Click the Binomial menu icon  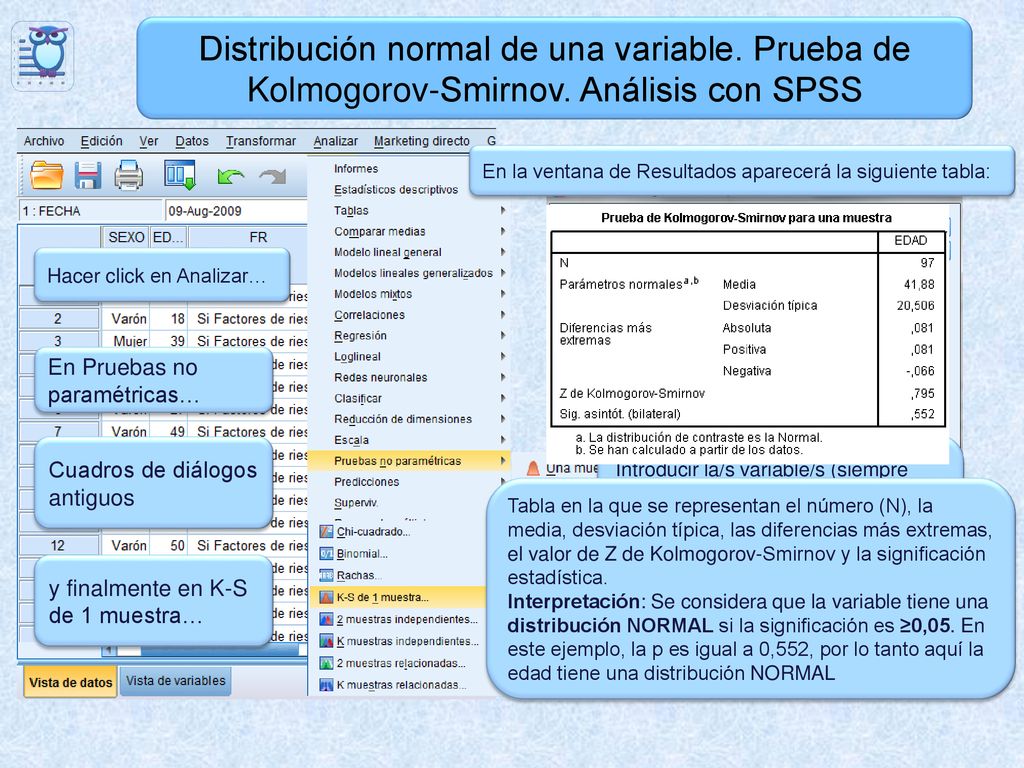(x=327, y=554)
